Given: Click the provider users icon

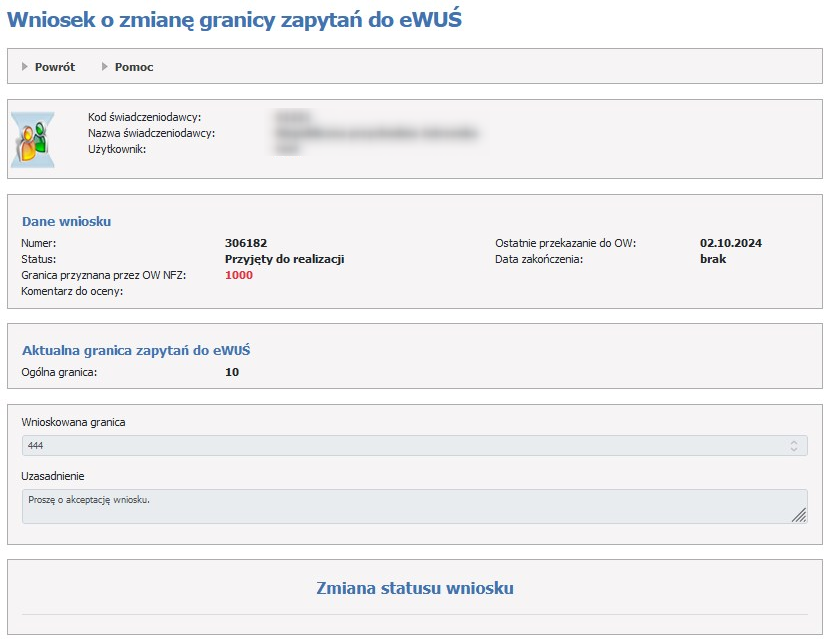Looking at the screenshot, I should point(33,138).
